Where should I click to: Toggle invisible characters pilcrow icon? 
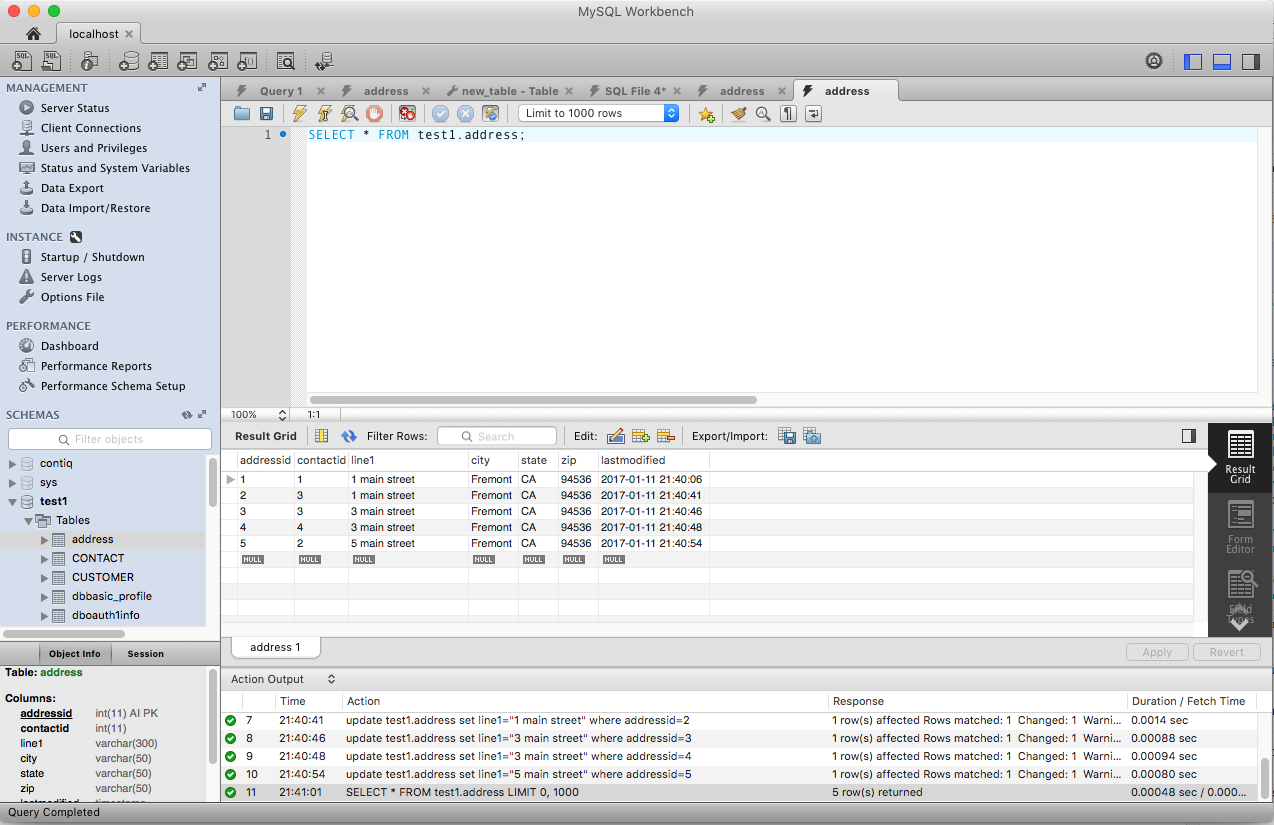tap(789, 114)
